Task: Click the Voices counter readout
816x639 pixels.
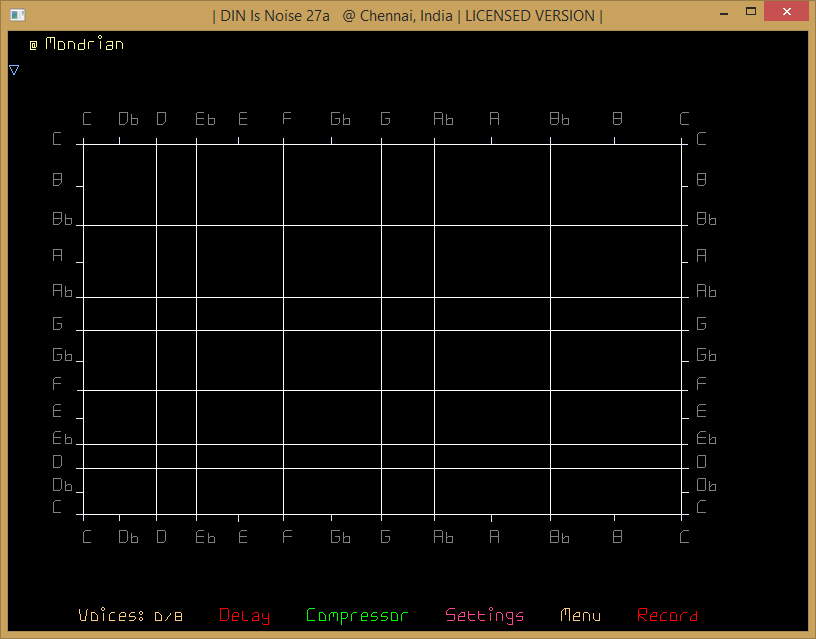Action: coord(130,616)
